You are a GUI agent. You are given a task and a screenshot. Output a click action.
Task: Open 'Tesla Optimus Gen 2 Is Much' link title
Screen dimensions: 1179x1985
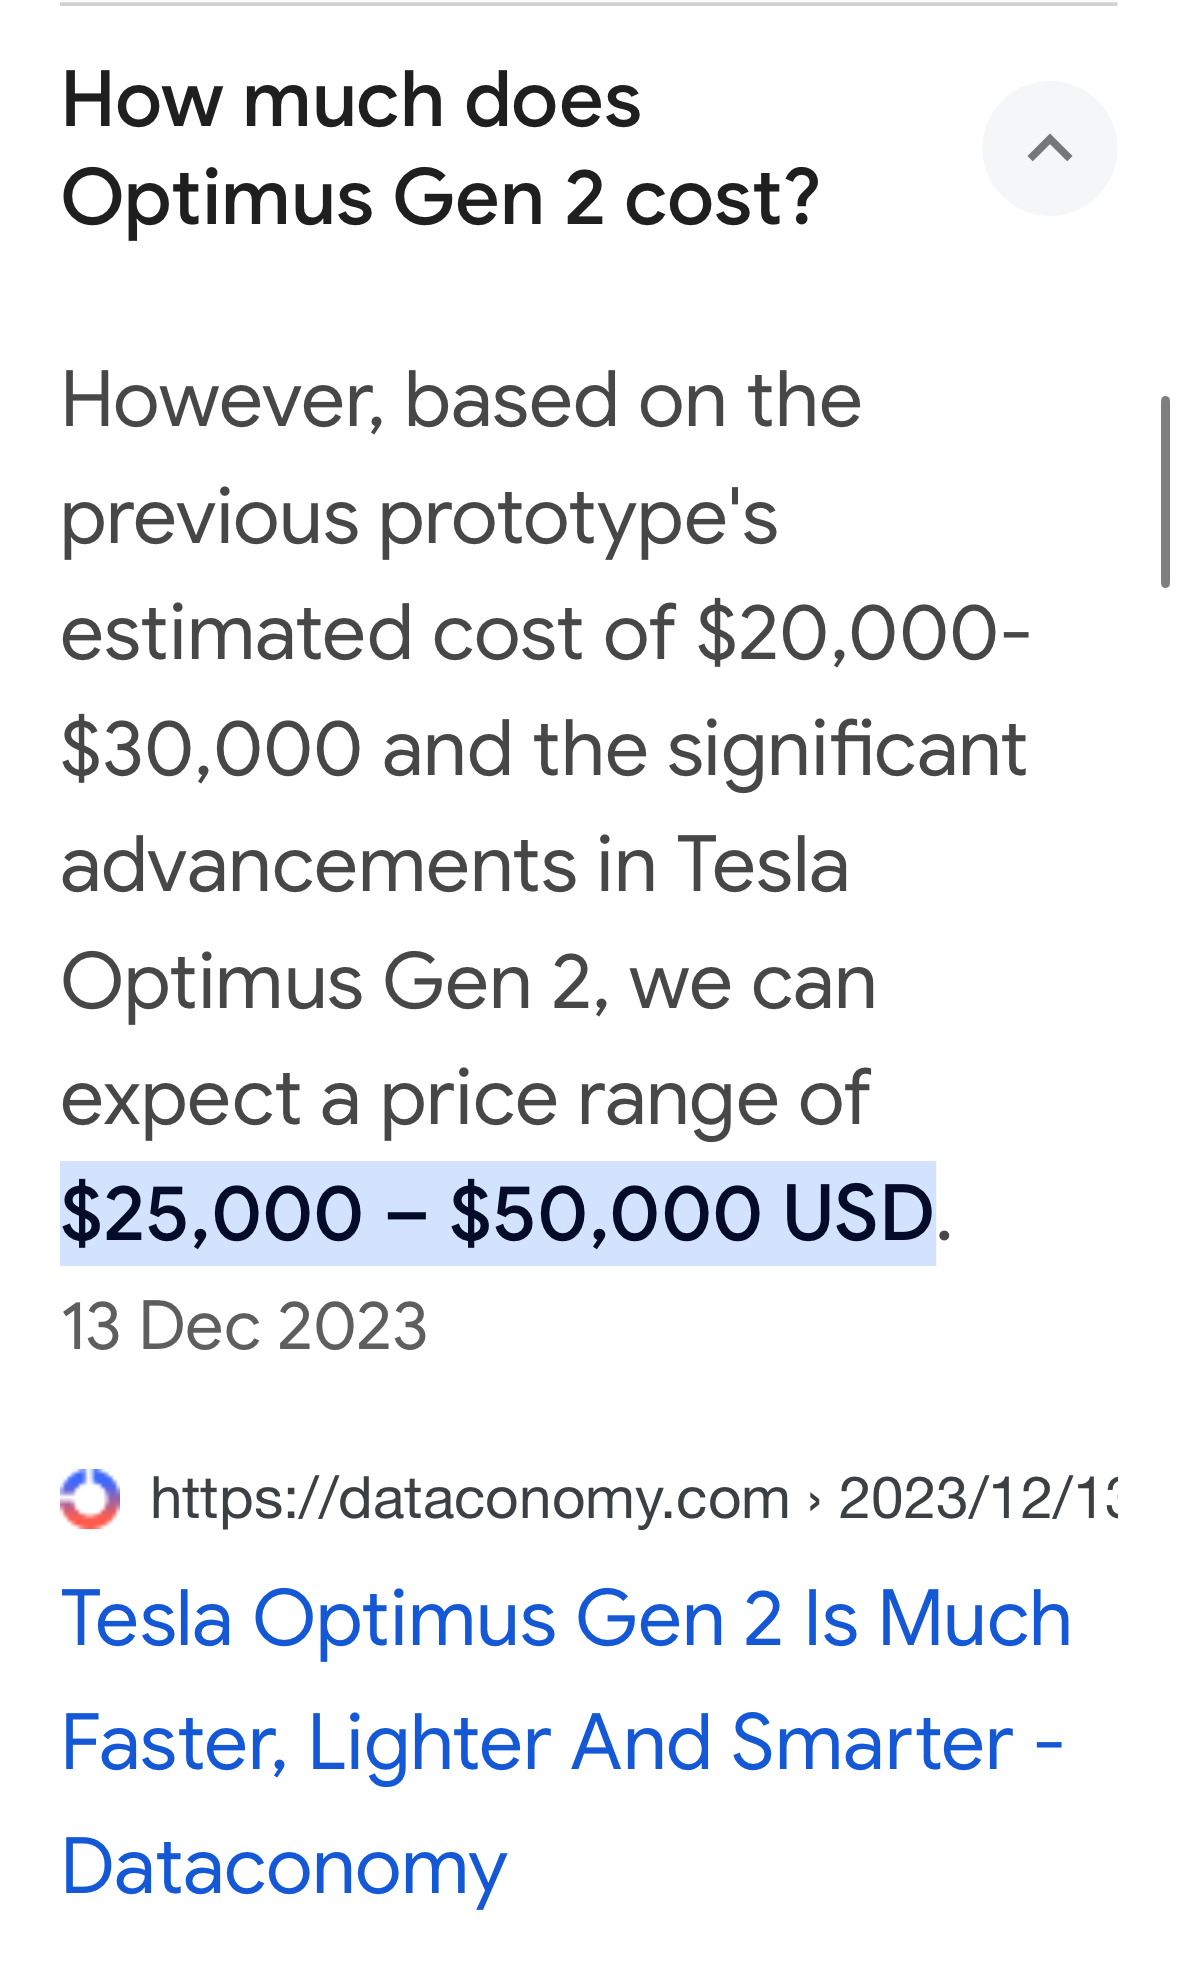[x=566, y=1618]
